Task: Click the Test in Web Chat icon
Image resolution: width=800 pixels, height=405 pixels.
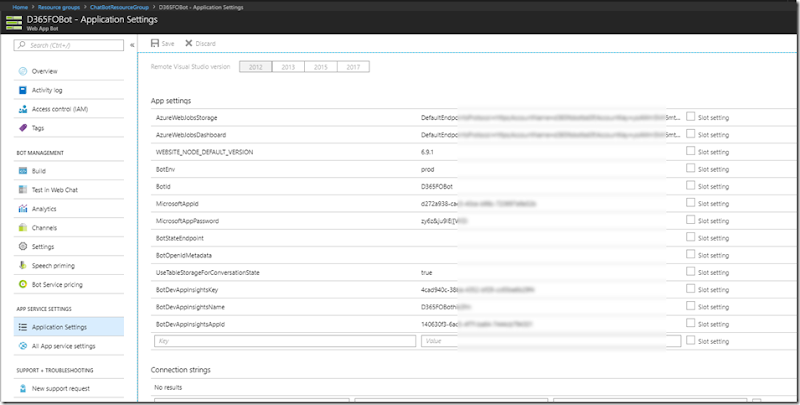Action: 22,190
